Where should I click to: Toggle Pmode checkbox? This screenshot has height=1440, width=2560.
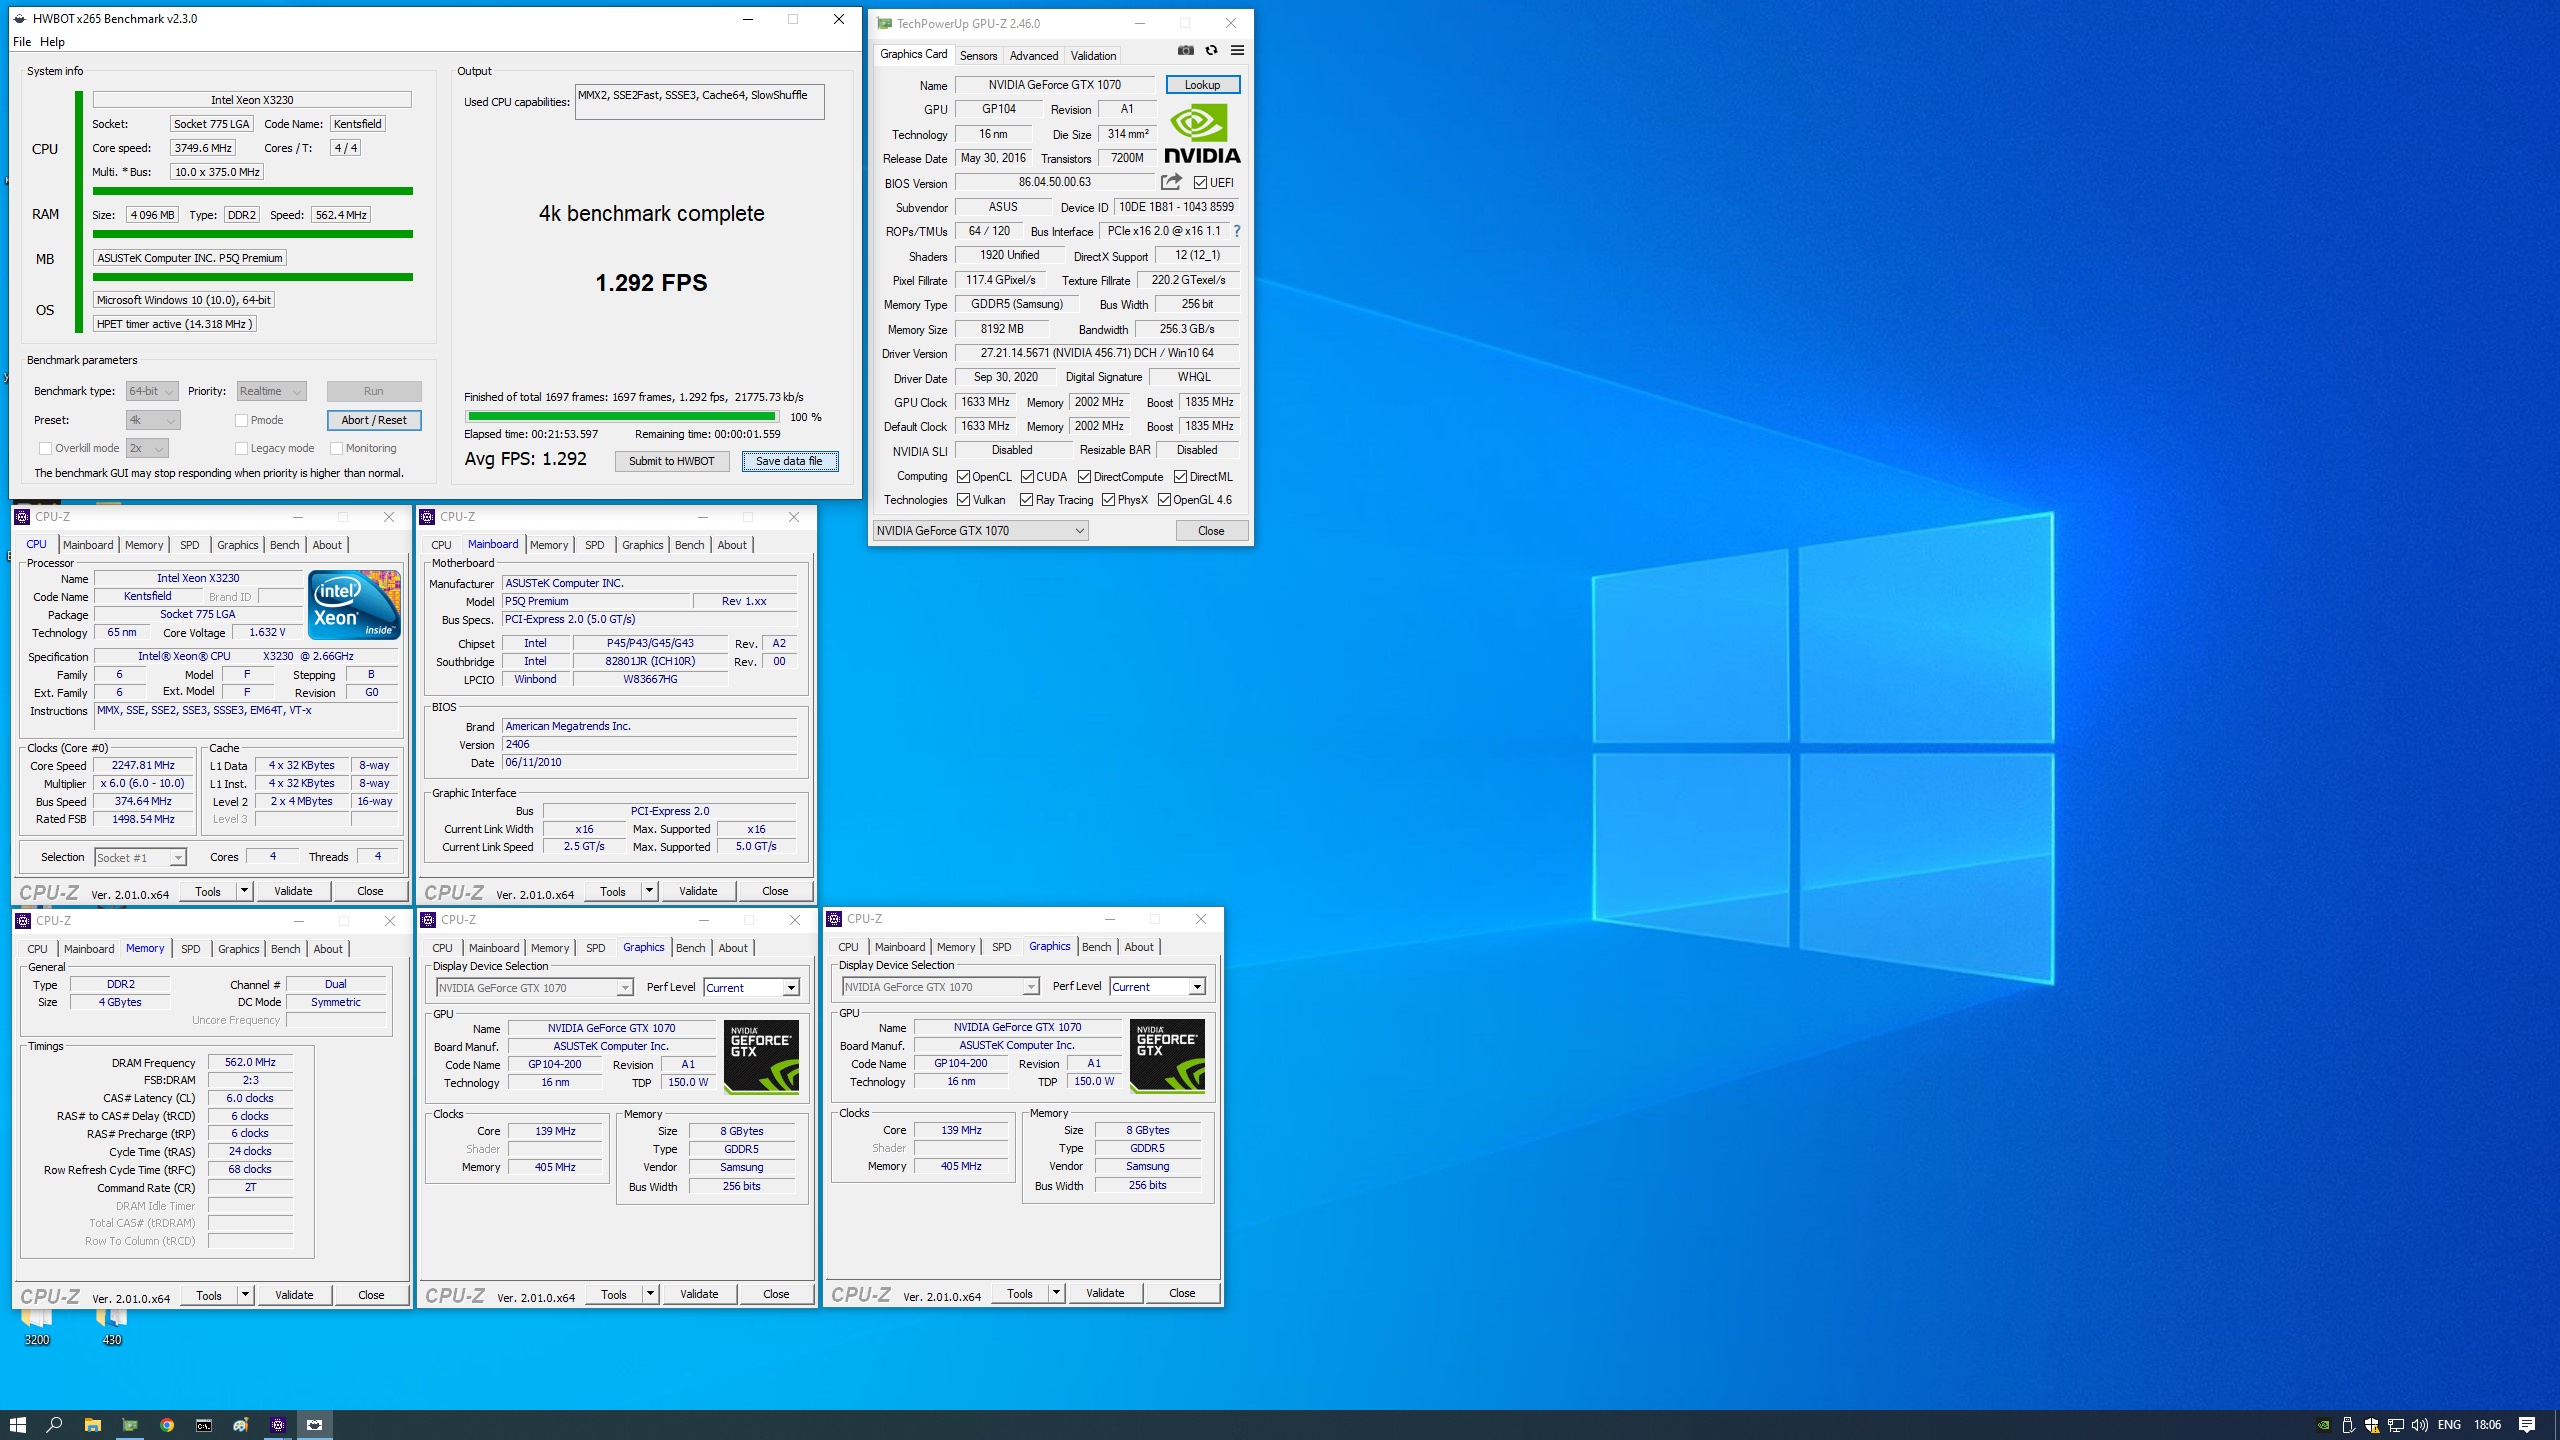[241, 420]
